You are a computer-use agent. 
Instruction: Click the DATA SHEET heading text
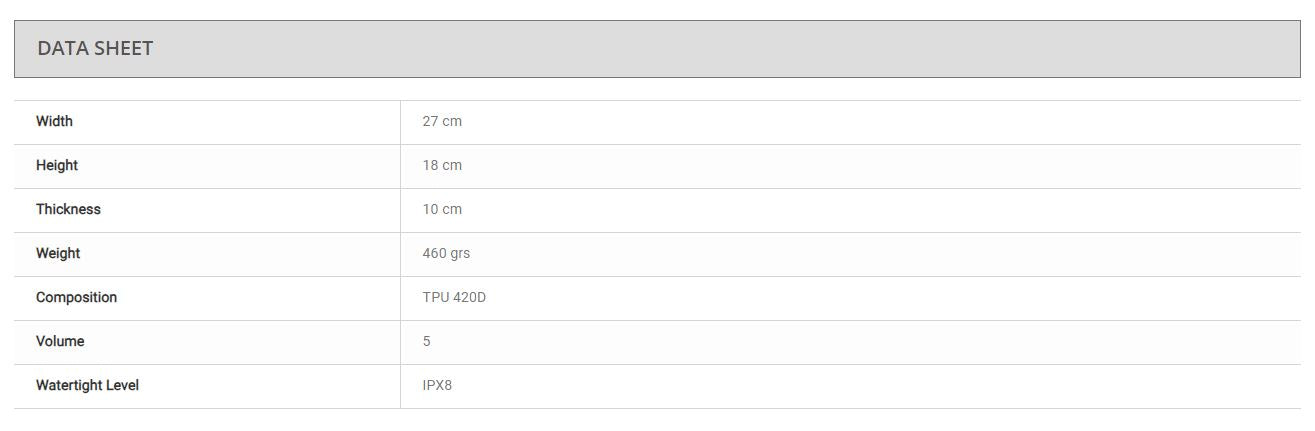(x=95, y=49)
